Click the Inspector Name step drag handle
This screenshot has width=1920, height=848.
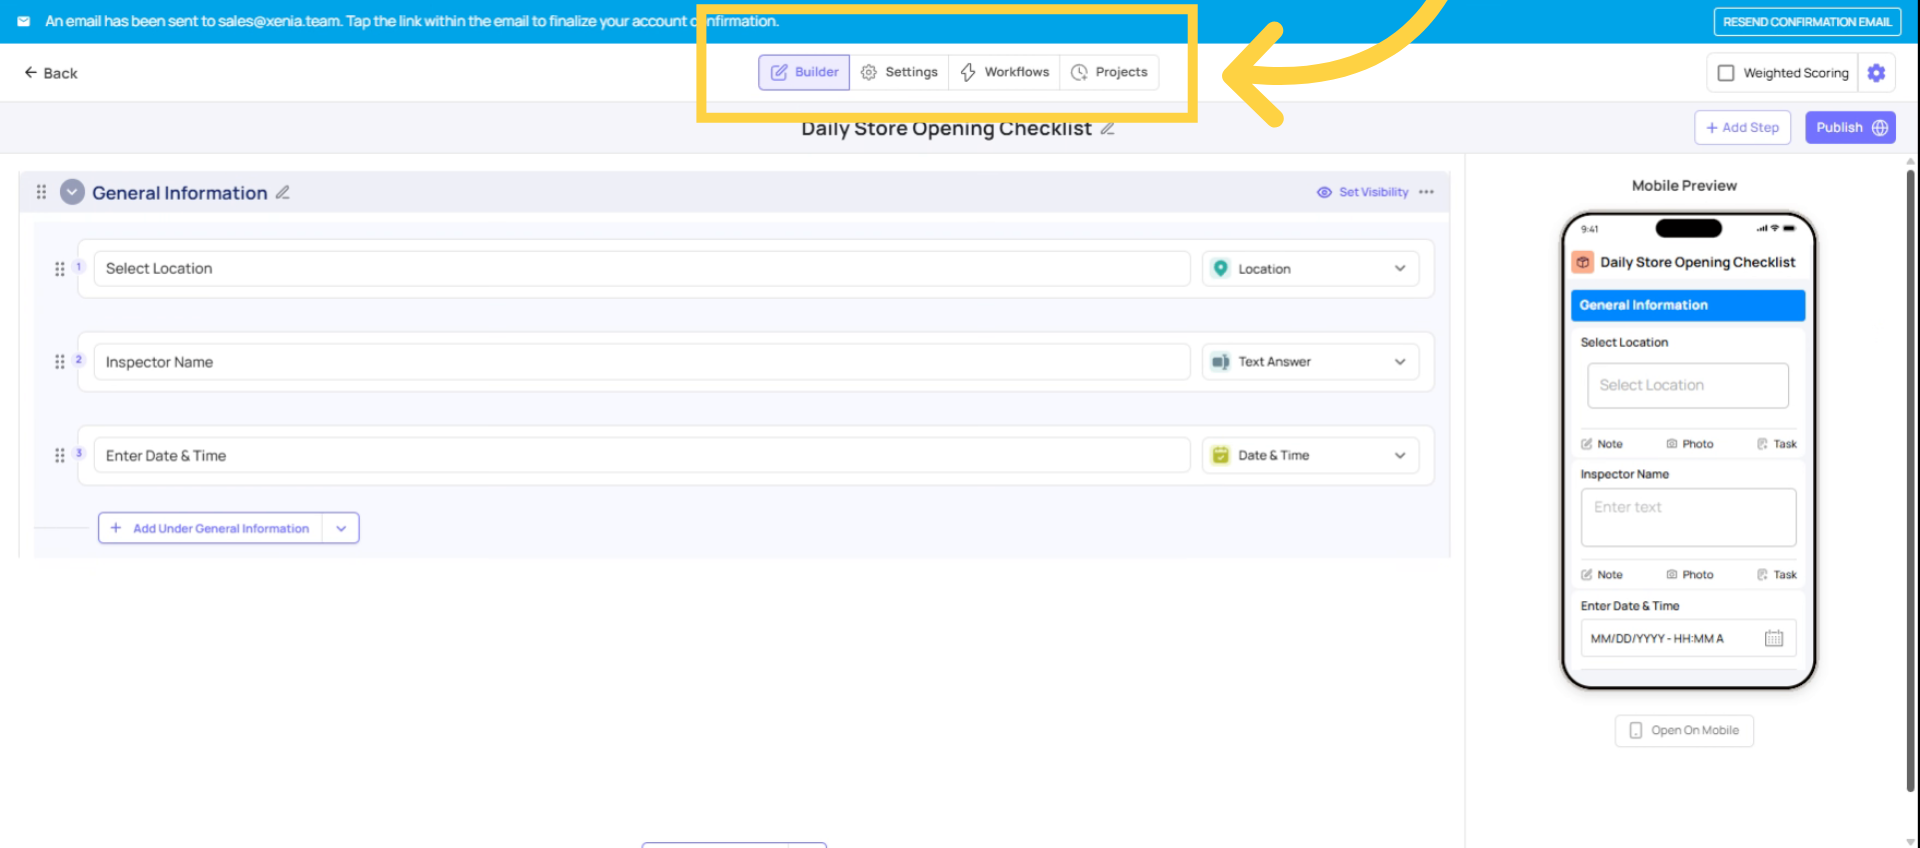[x=59, y=362]
